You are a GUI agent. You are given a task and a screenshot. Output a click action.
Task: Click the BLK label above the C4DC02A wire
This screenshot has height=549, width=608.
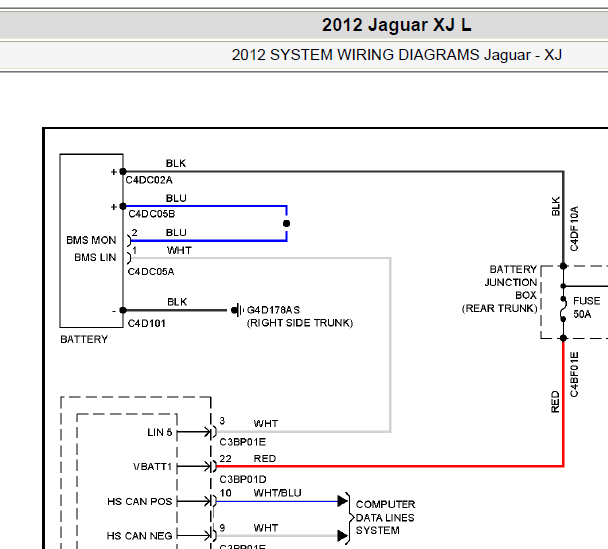176,163
